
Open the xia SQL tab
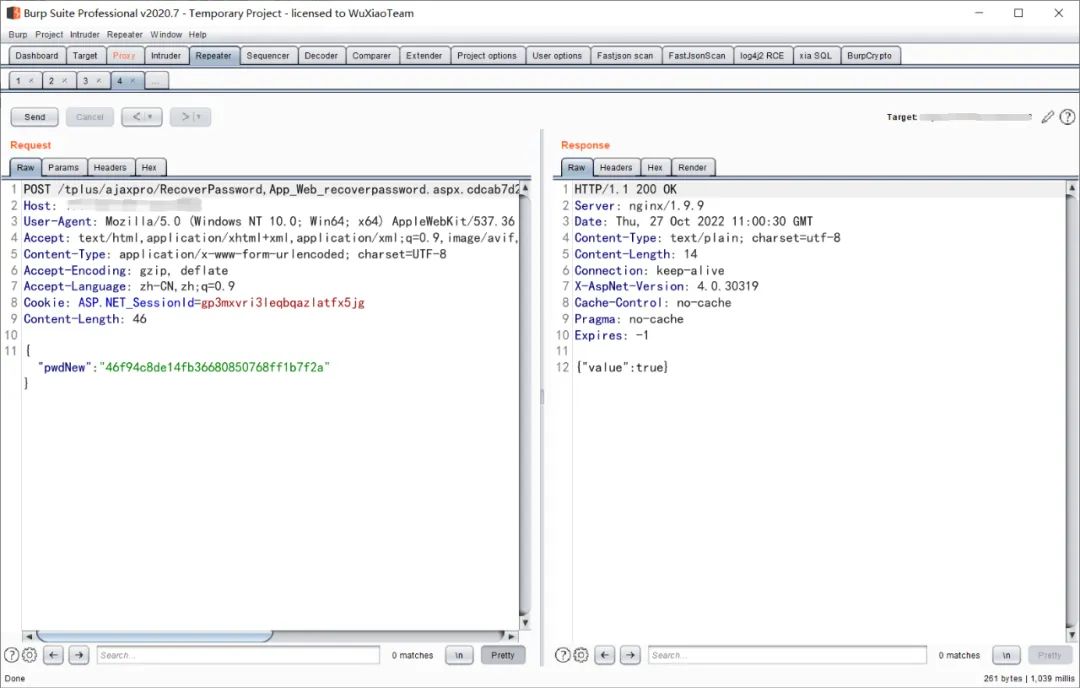tap(816, 56)
